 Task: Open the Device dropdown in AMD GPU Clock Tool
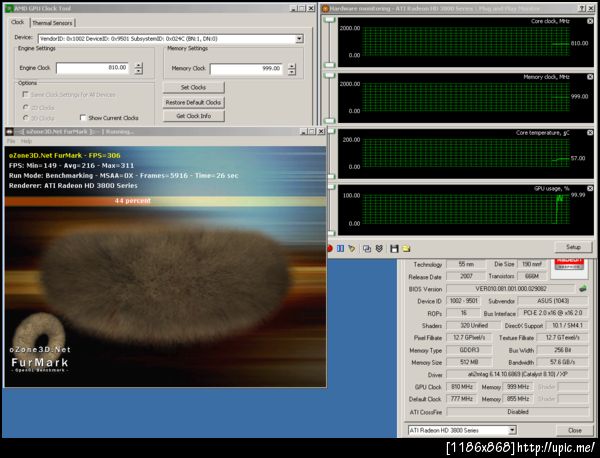300,39
